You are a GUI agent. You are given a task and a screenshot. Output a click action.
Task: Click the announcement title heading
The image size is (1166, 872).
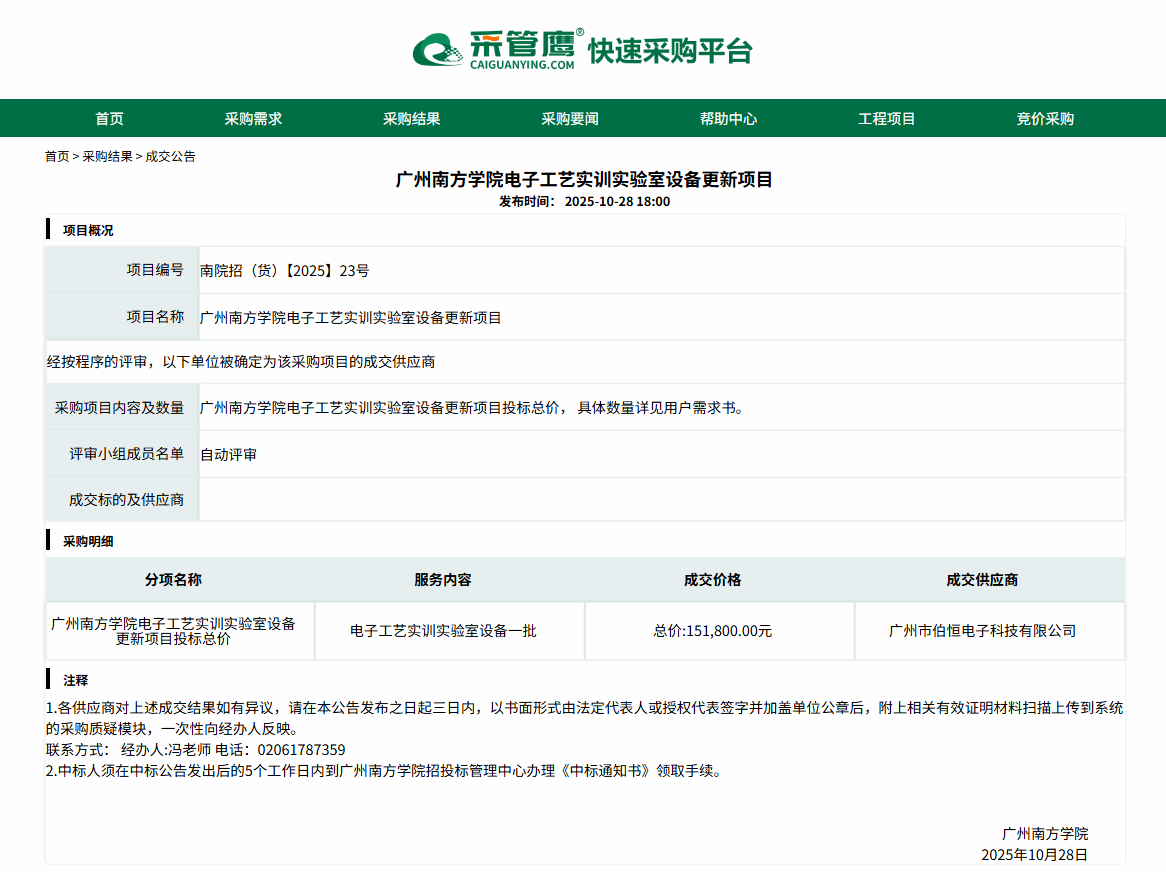(x=584, y=180)
